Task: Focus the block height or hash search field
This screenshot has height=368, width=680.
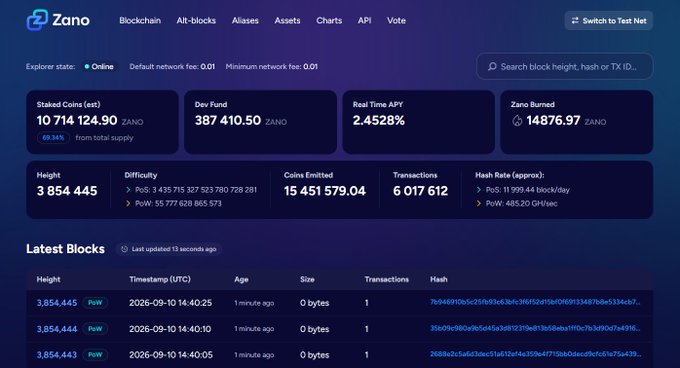Action: [x=565, y=66]
